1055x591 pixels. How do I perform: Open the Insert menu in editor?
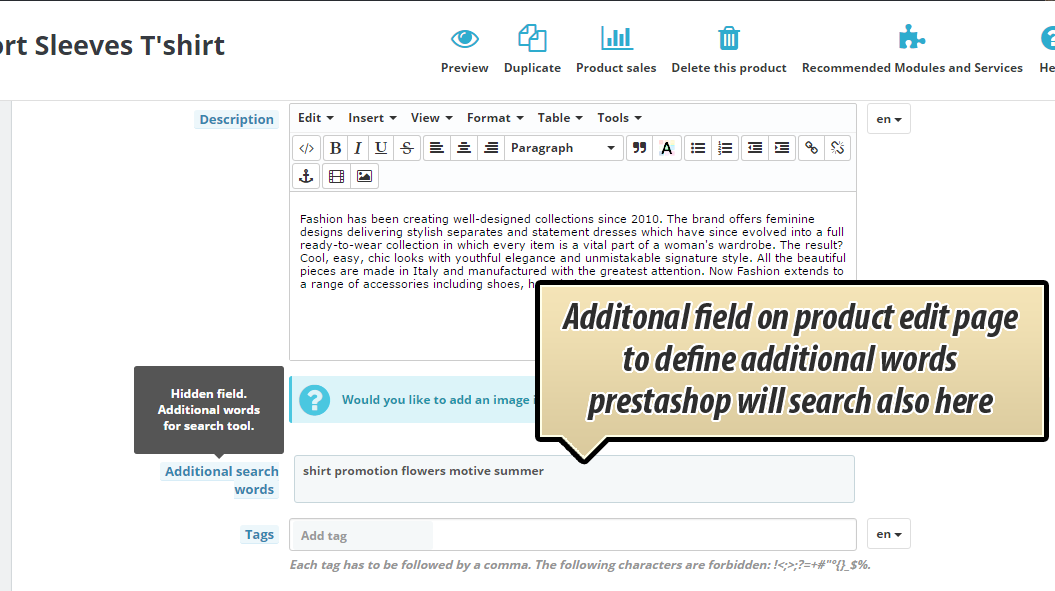click(x=372, y=118)
